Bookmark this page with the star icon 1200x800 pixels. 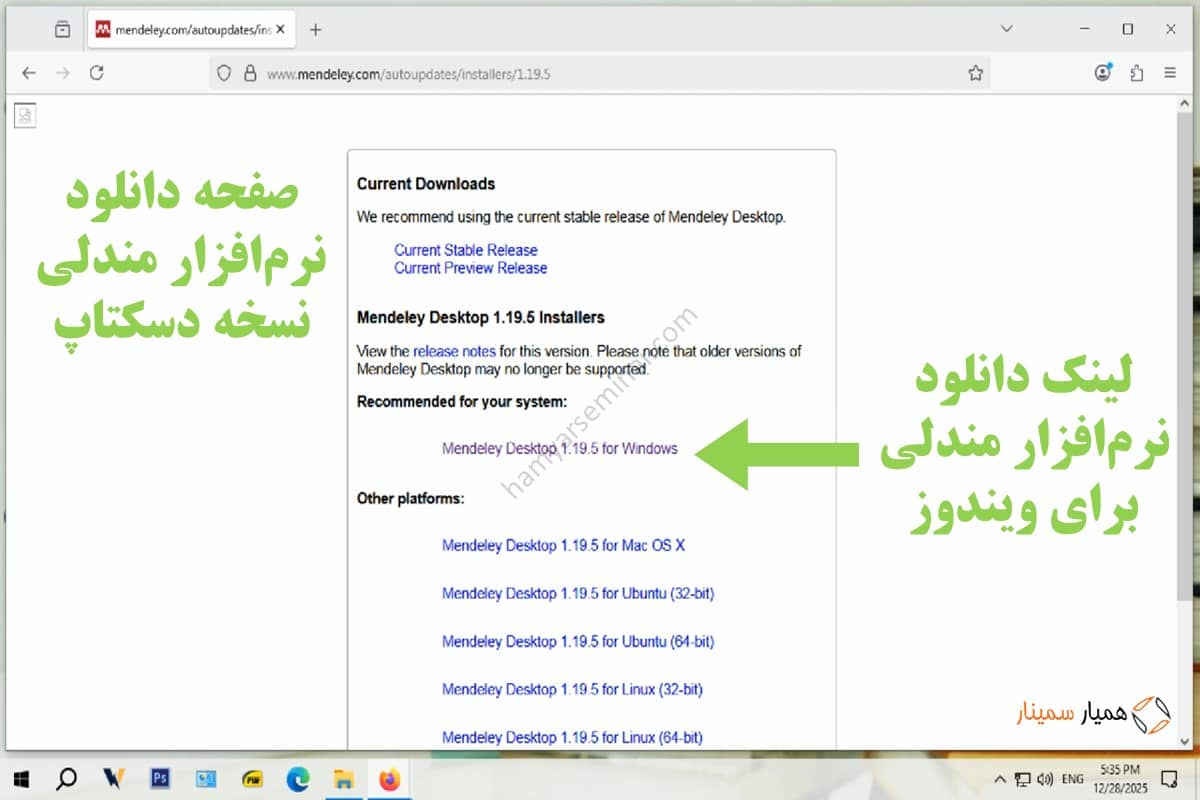[976, 73]
